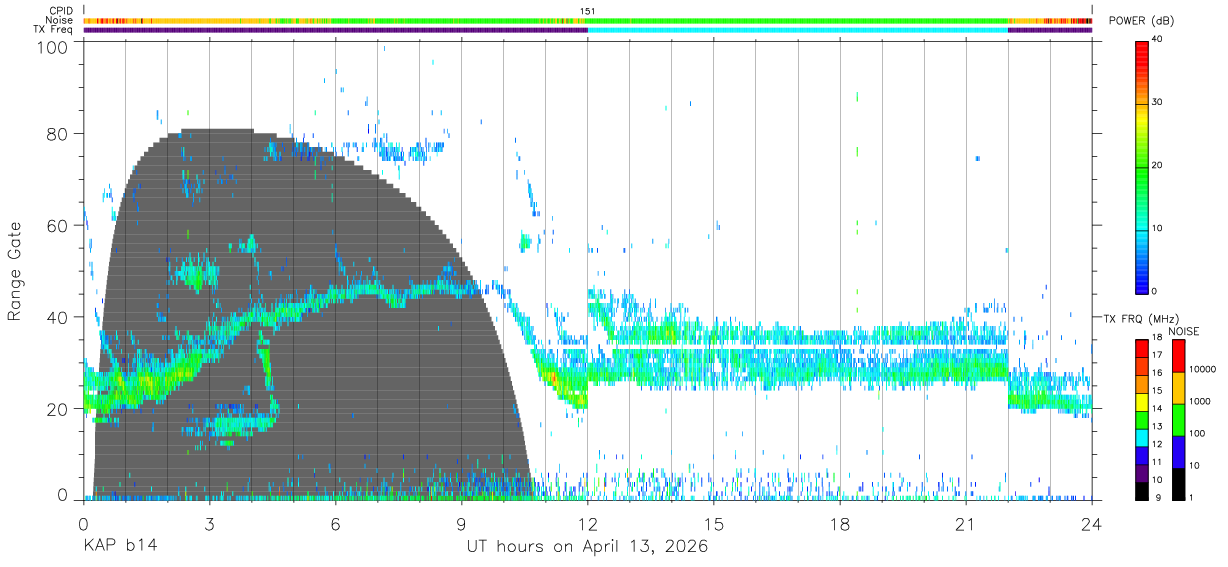The height and width of the screenshot is (567, 1228).
Task: Click the 40 label on power colorbar
Action: click(x=1158, y=40)
